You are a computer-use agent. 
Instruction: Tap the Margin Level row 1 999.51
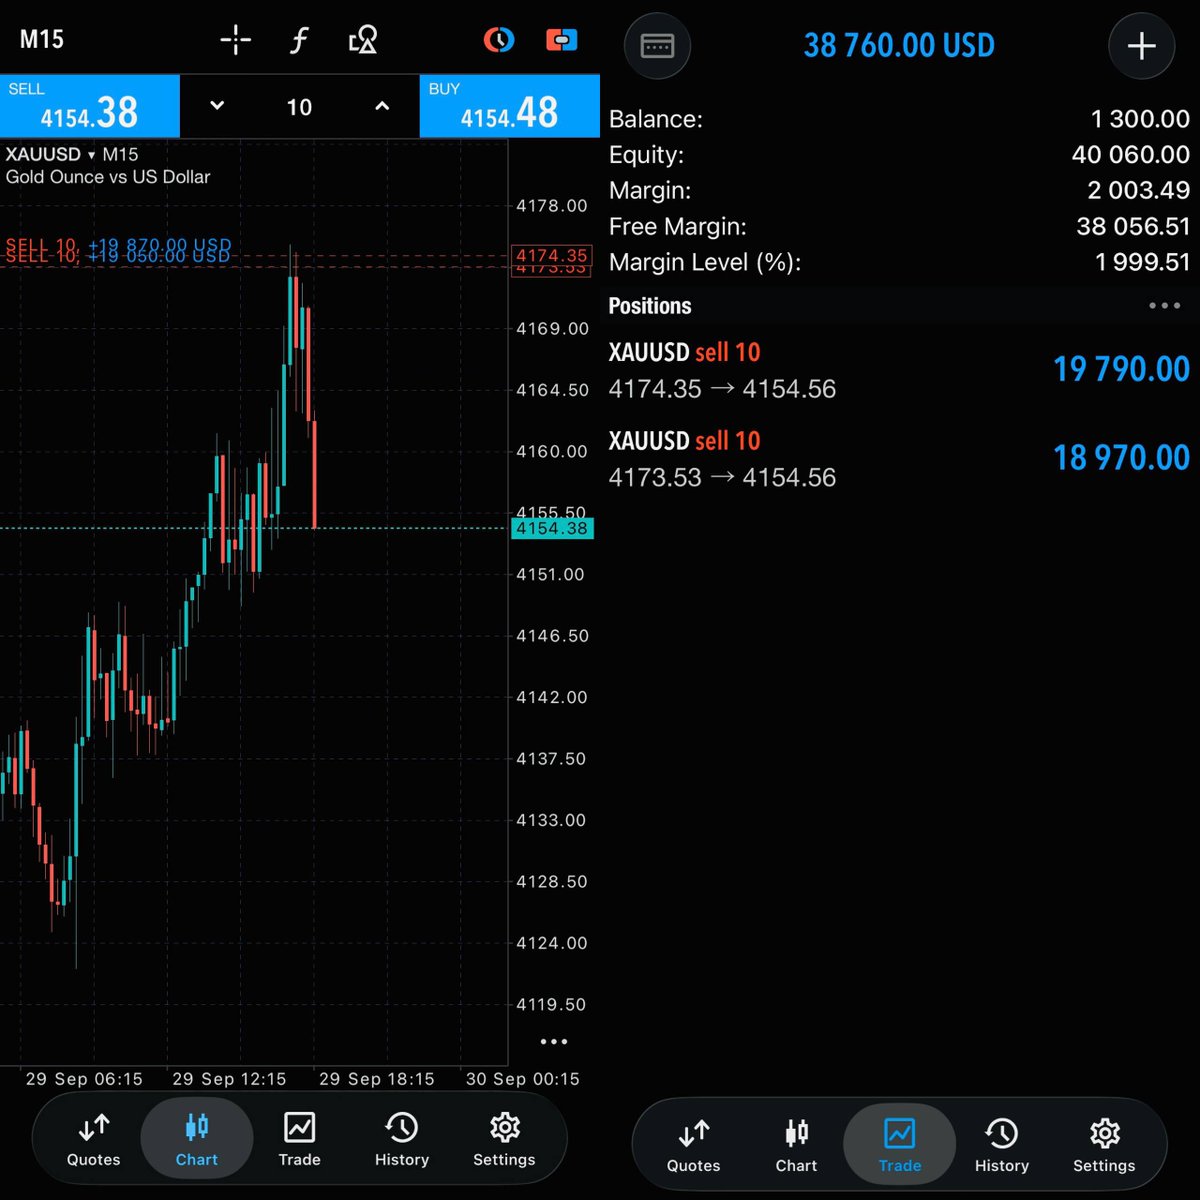pos(900,263)
